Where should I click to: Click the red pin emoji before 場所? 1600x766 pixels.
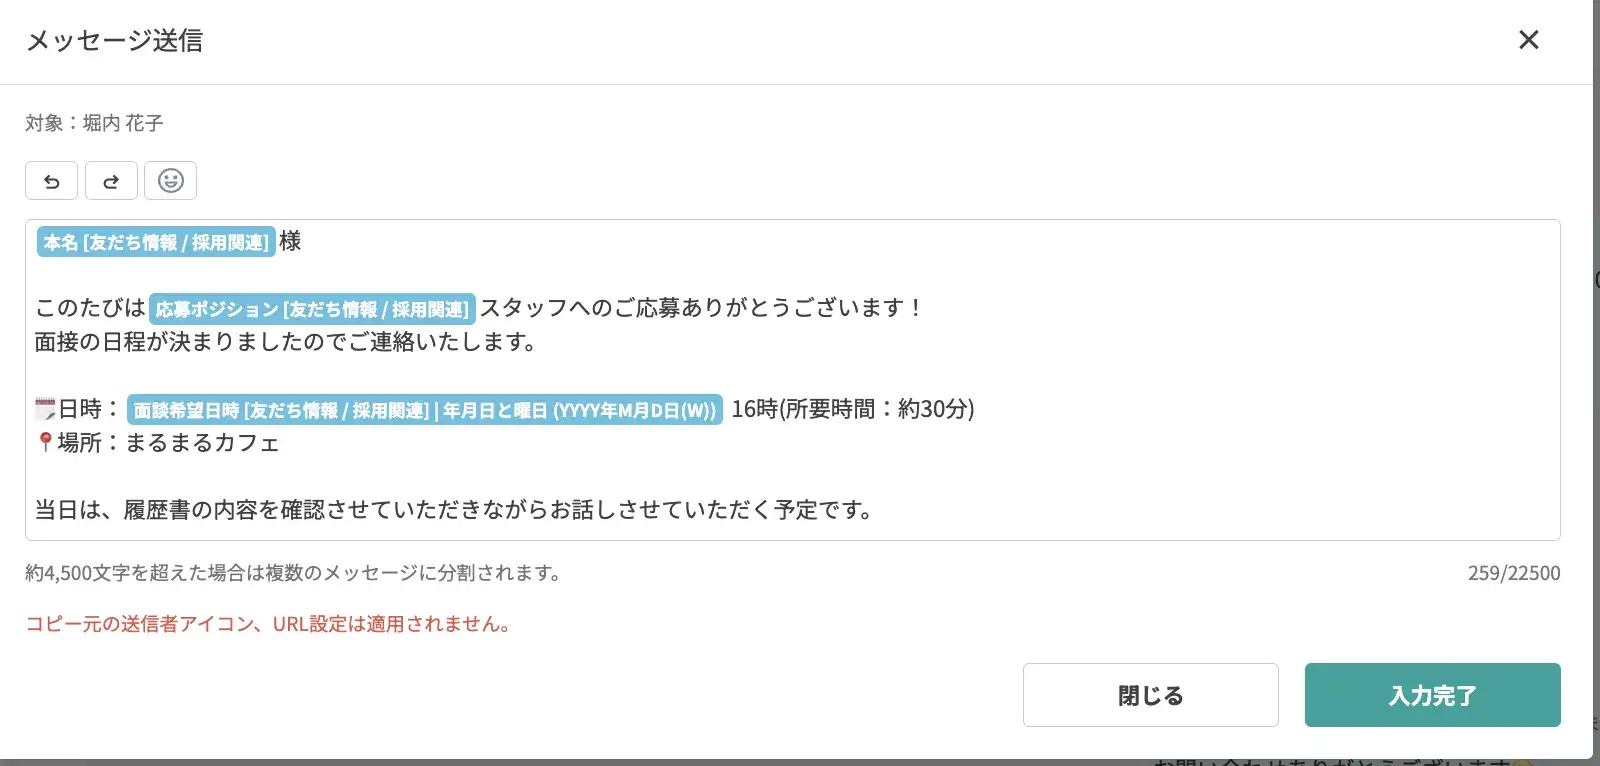click(x=45, y=442)
